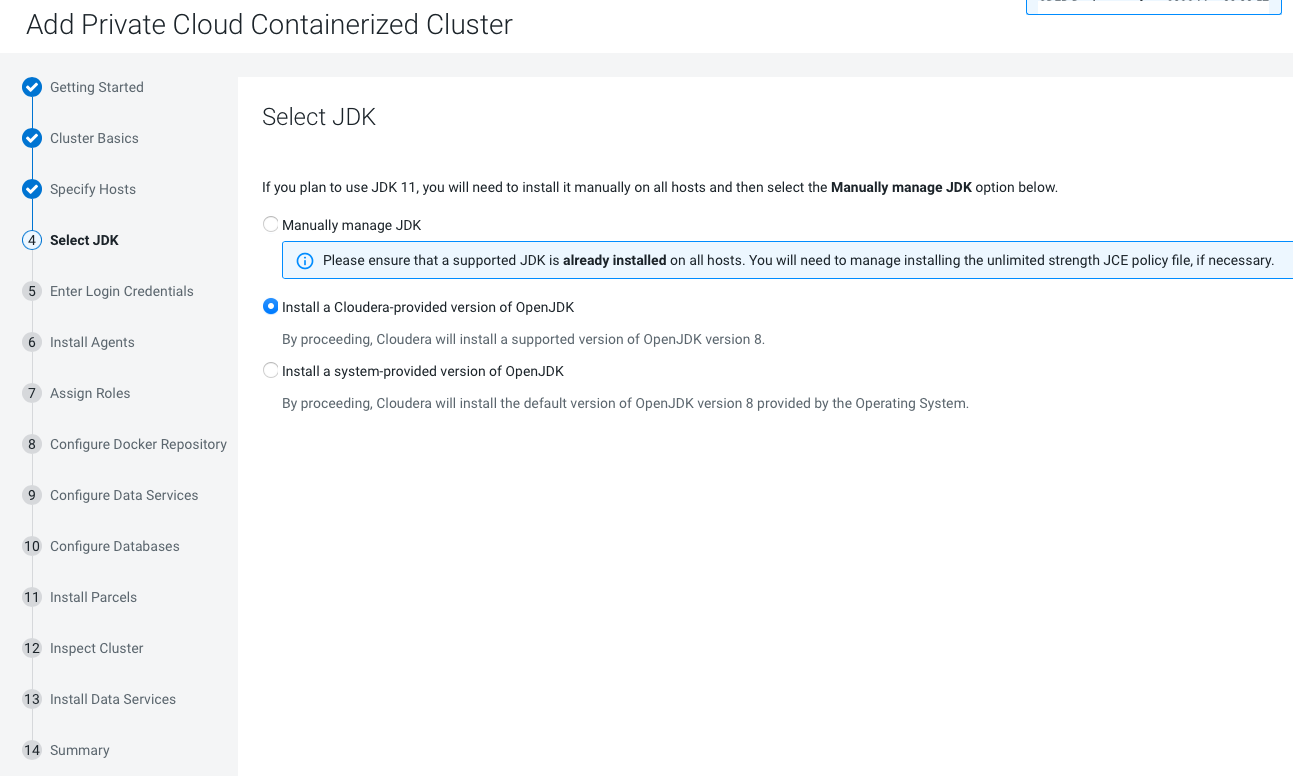Select Cloudera-provided OpenJDK radio option
Image resolution: width=1293 pixels, height=776 pixels.
[x=271, y=307]
